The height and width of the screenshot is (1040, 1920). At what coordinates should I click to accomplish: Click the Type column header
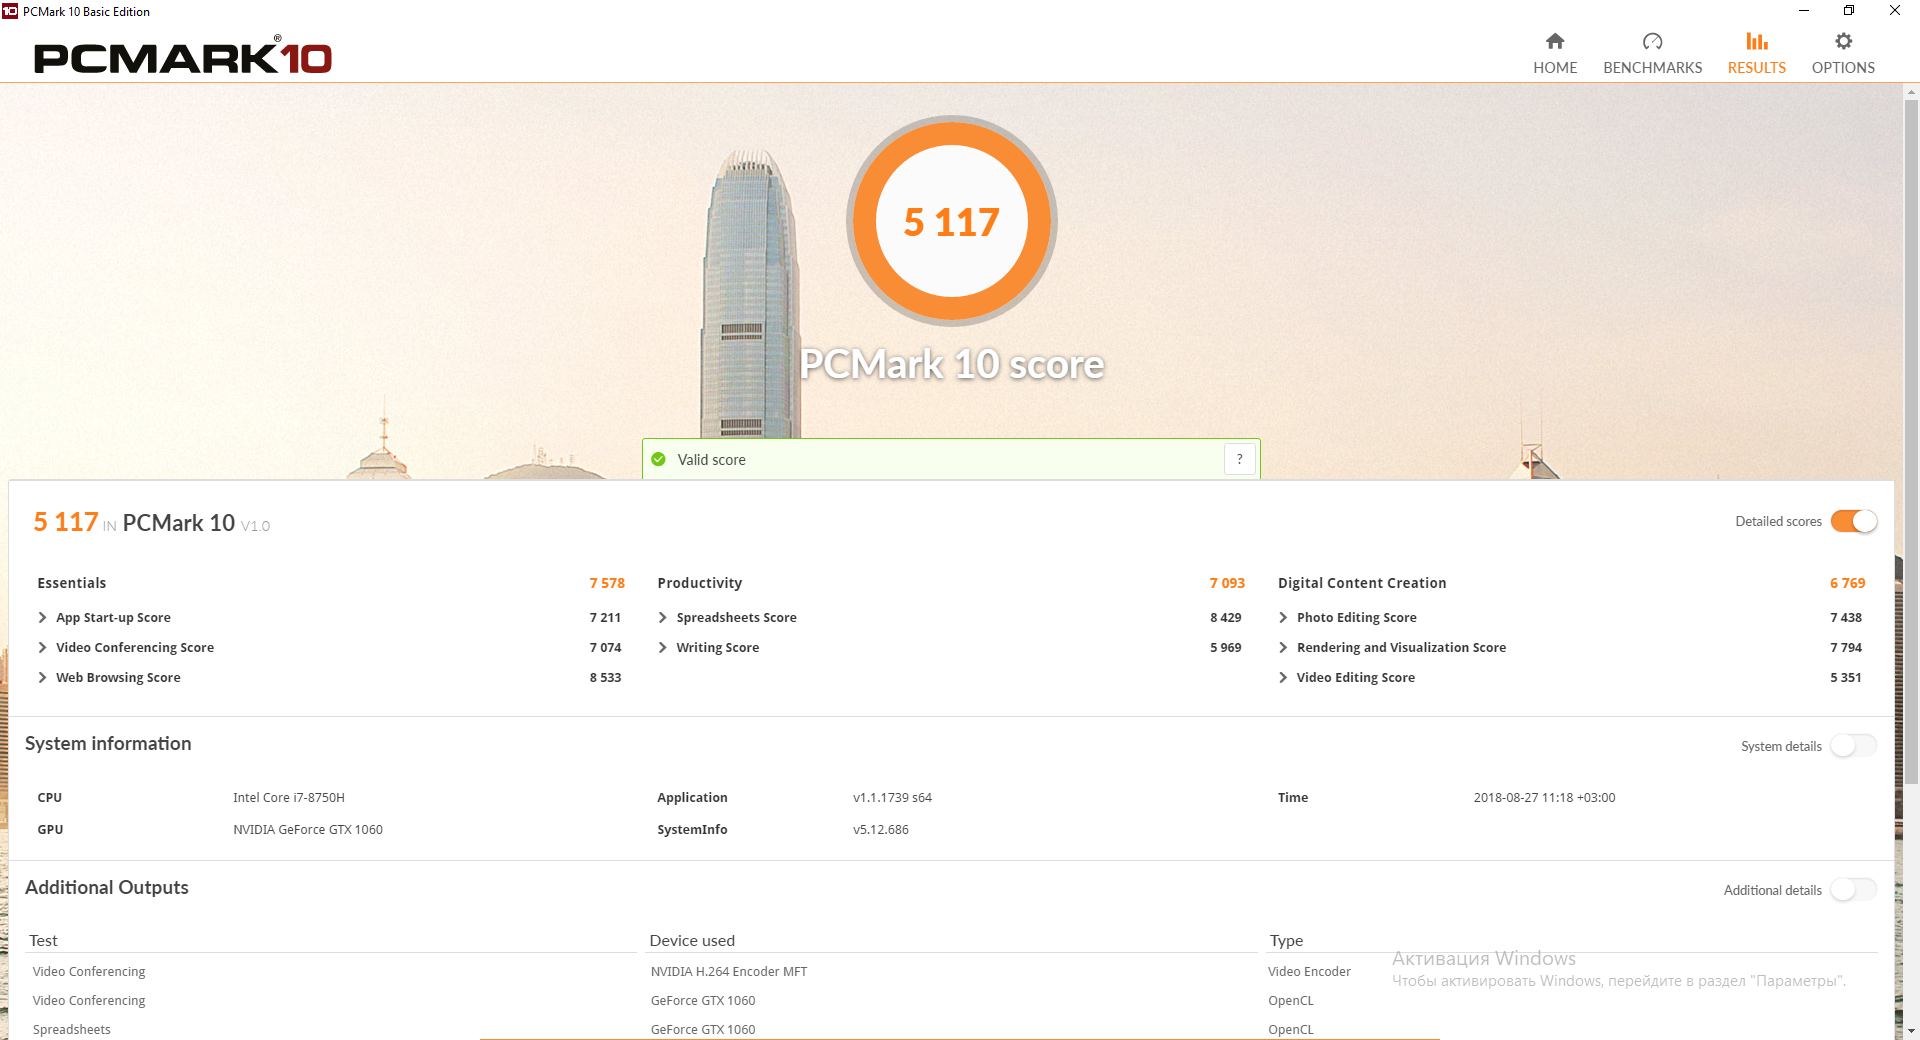1286,941
